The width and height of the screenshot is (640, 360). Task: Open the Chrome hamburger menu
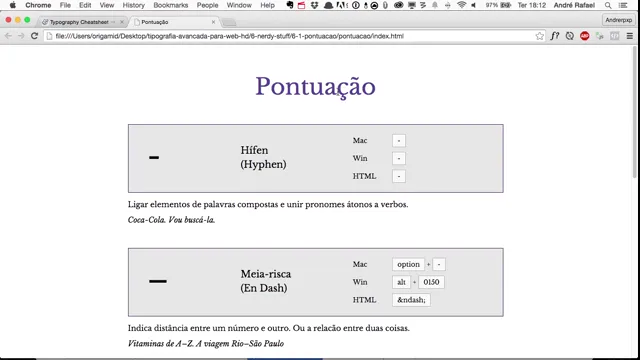point(630,36)
